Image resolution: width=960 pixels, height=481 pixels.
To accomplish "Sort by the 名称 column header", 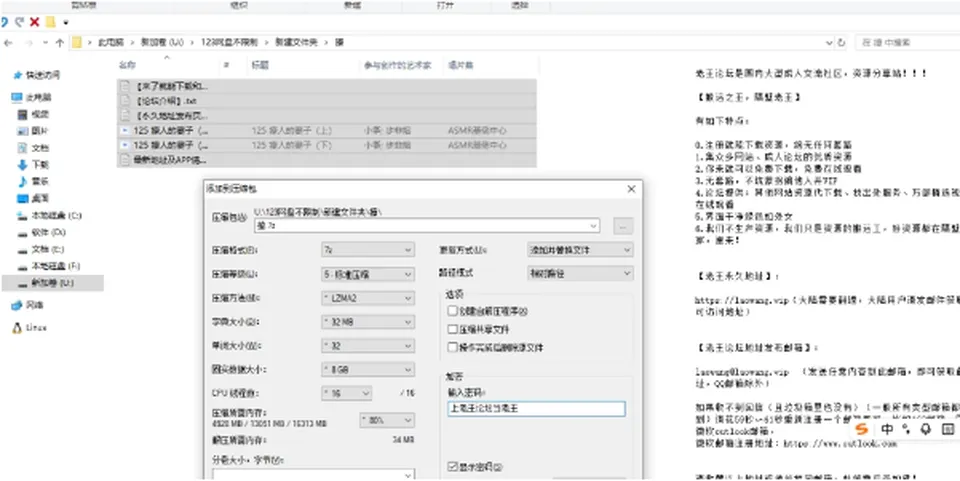I will click(x=127, y=65).
